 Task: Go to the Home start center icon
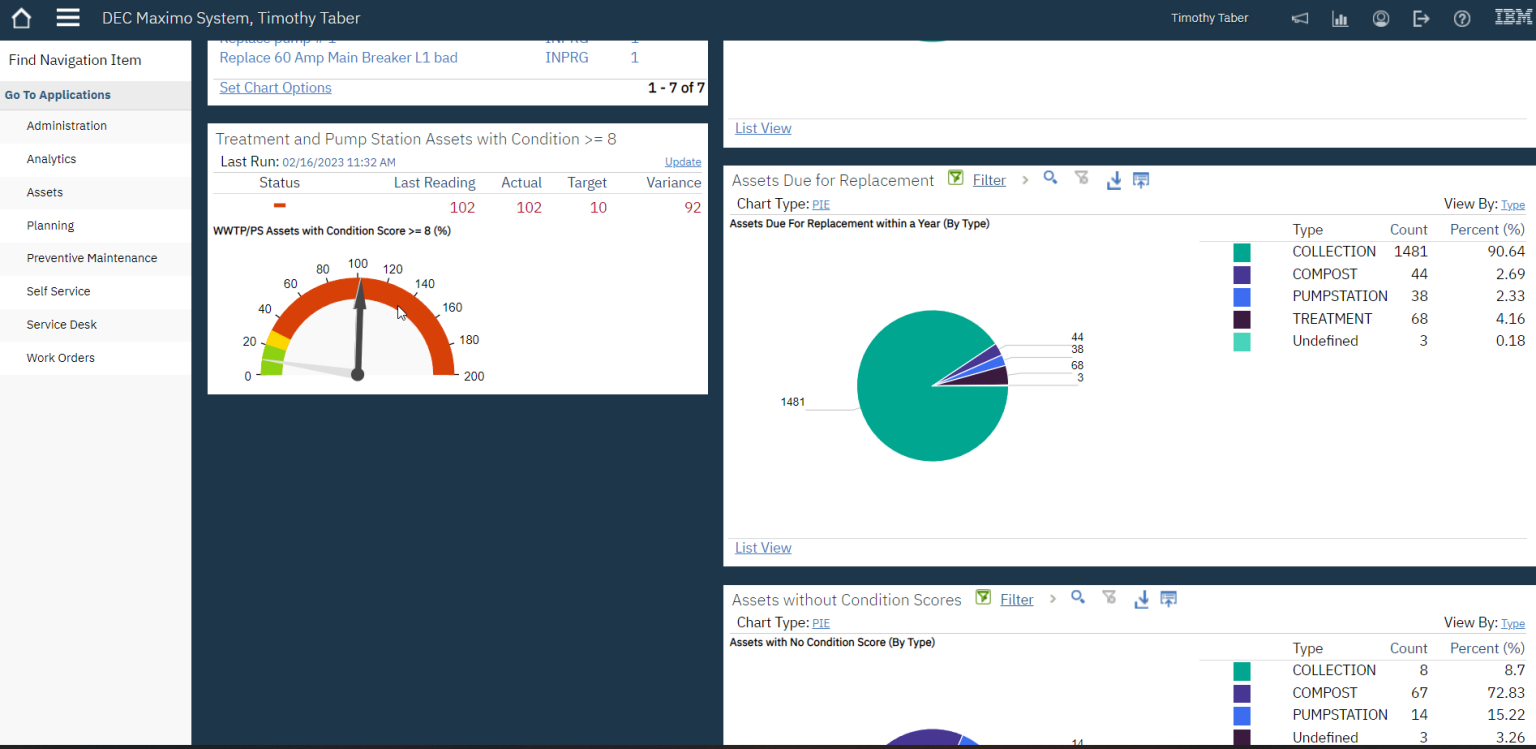pos(21,18)
